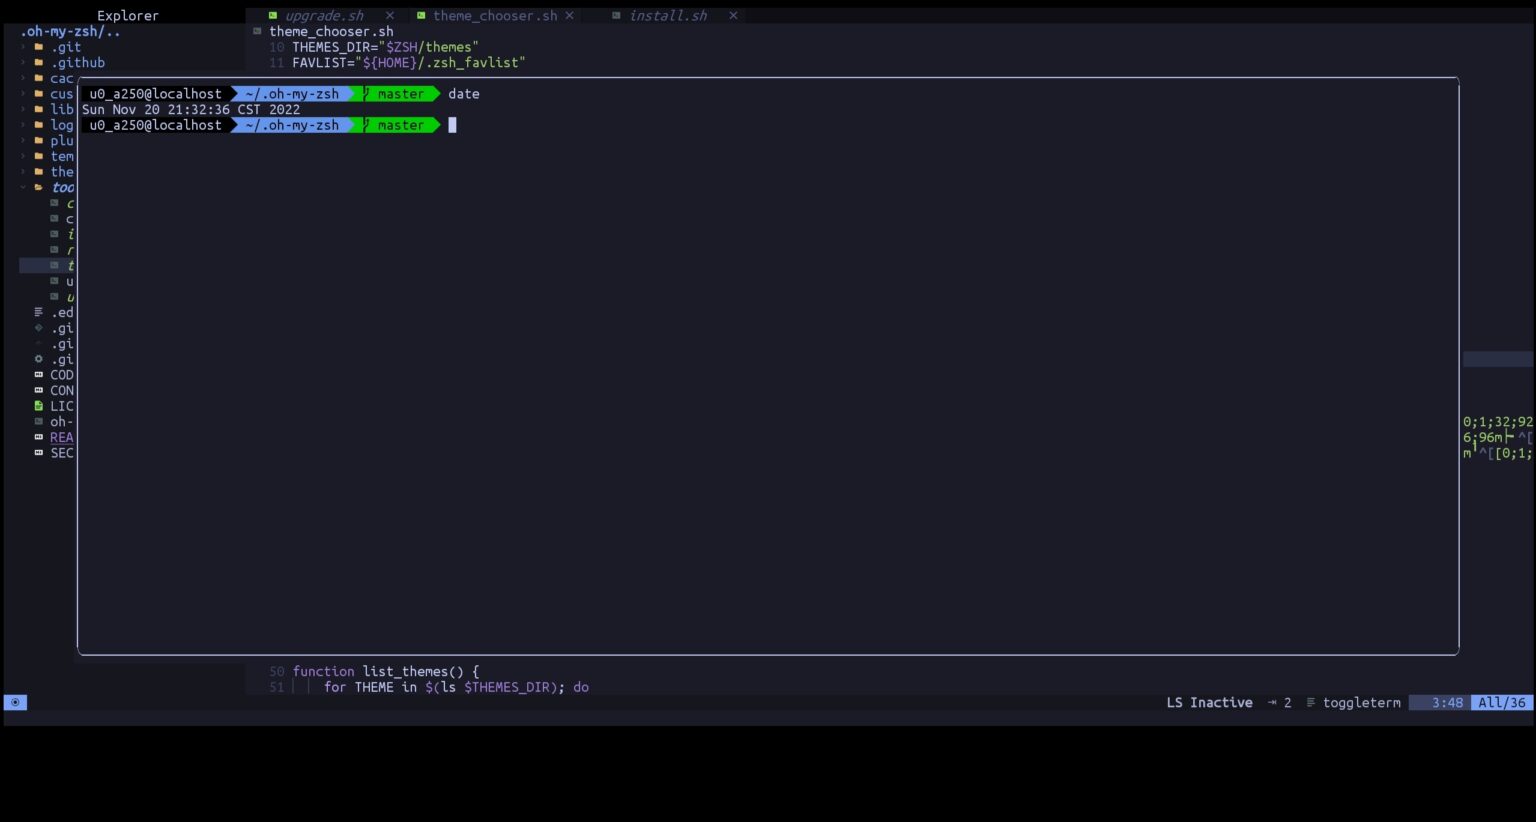Click the CODE_OF_CONDUCT file icon
1536x822 pixels.
point(38,374)
